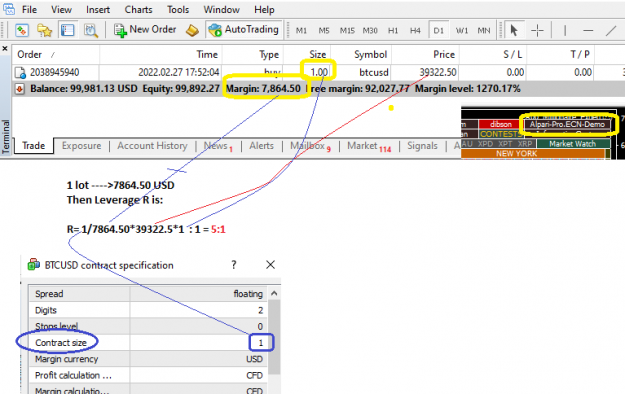Select the D1 timeframe
This screenshot has width=625, height=394.
(438, 30)
